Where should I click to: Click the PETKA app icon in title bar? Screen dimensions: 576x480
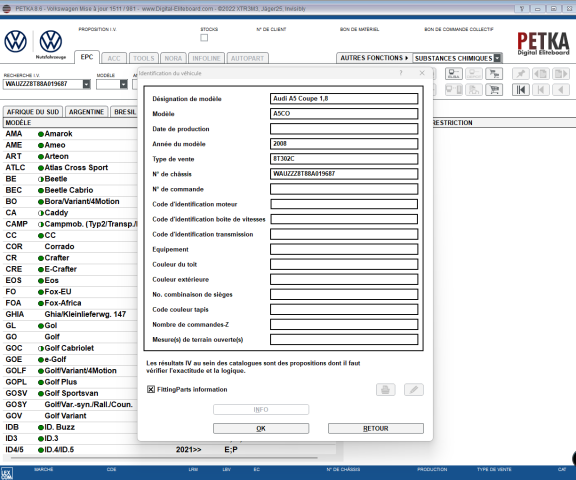(7, 9)
